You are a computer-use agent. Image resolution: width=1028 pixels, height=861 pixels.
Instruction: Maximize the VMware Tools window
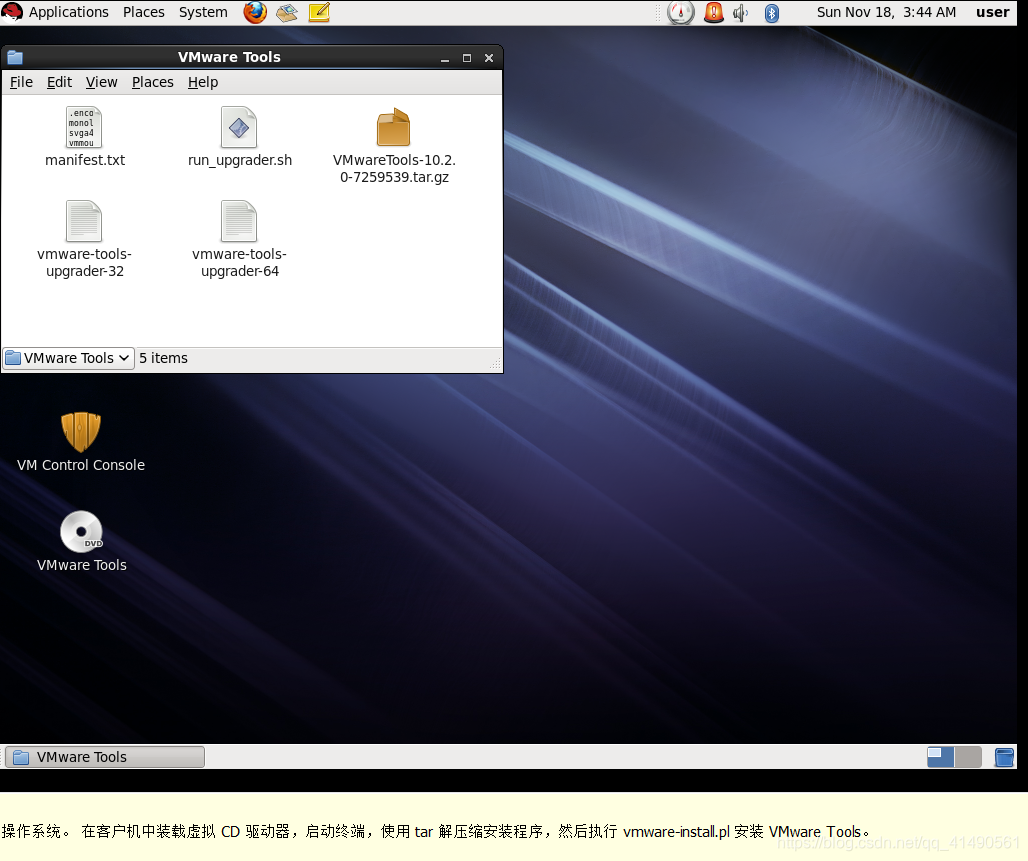(467, 58)
